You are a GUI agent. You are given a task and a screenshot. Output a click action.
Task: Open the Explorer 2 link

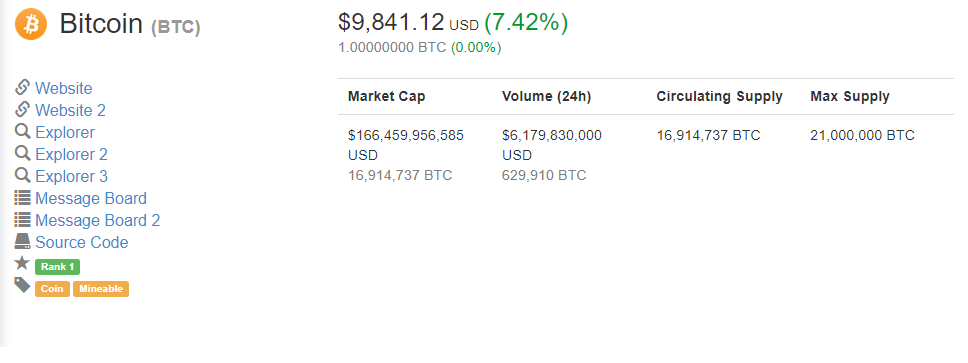coord(72,154)
